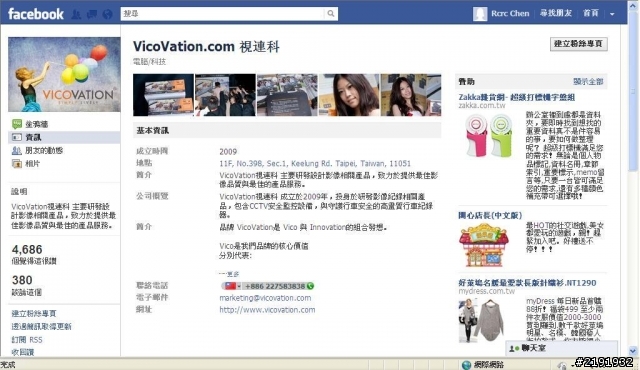Click the VicoVation.com 視連科 page title
The height and width of the screenshot is (370, 640).
click(206, 47)
